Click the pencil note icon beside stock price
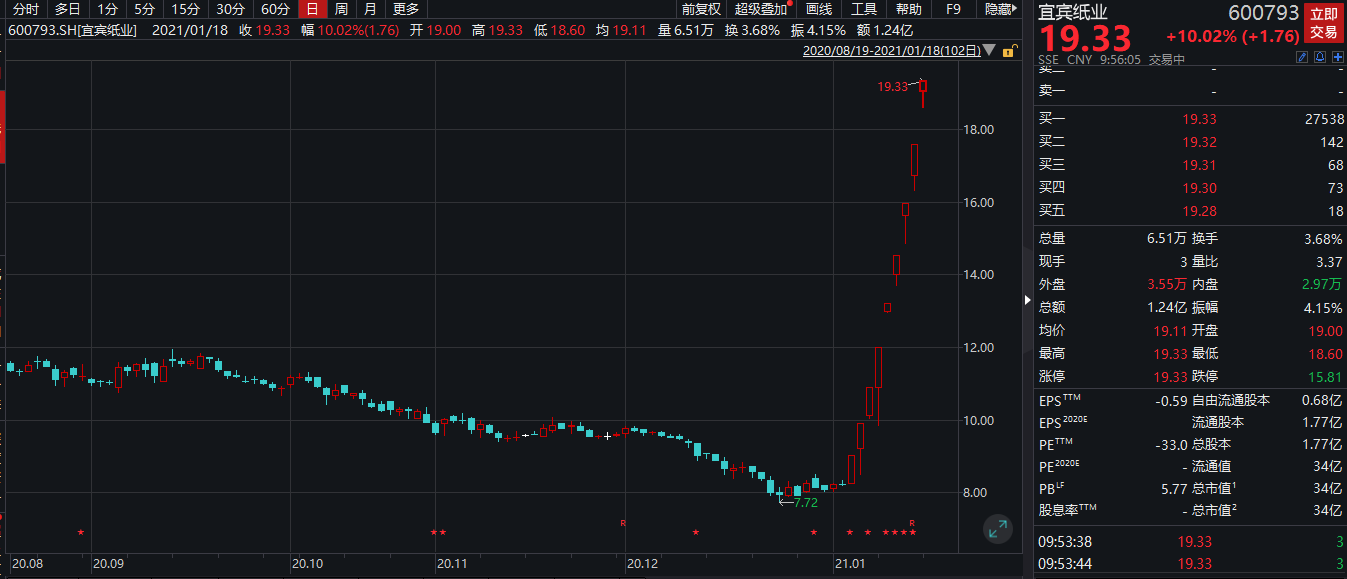 tap(1302, 58)
